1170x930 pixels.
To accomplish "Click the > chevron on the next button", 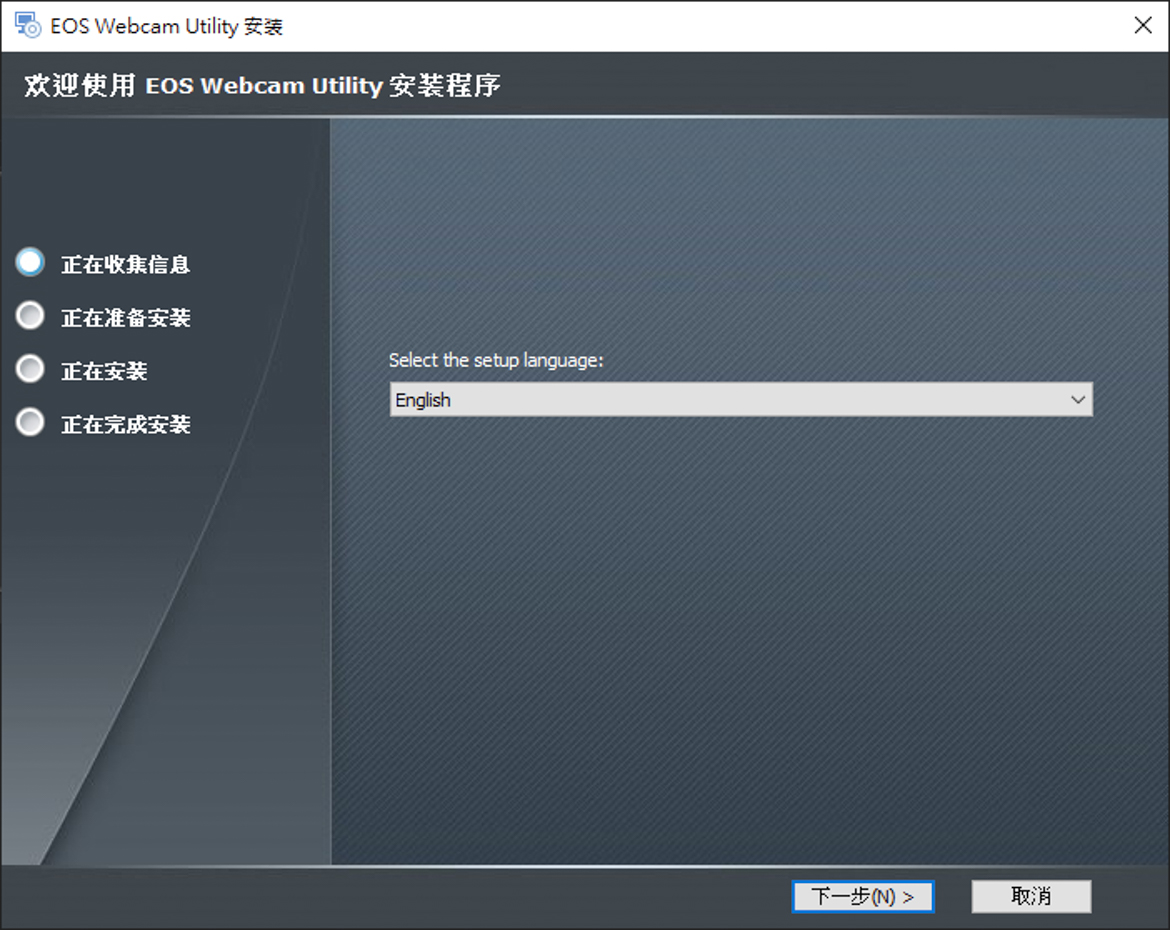I will tap(908, 897).
